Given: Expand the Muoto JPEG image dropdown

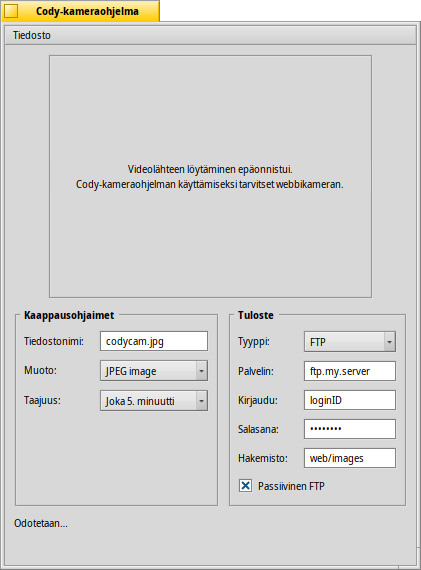Looking at the screenshot, I should (154, 371).
